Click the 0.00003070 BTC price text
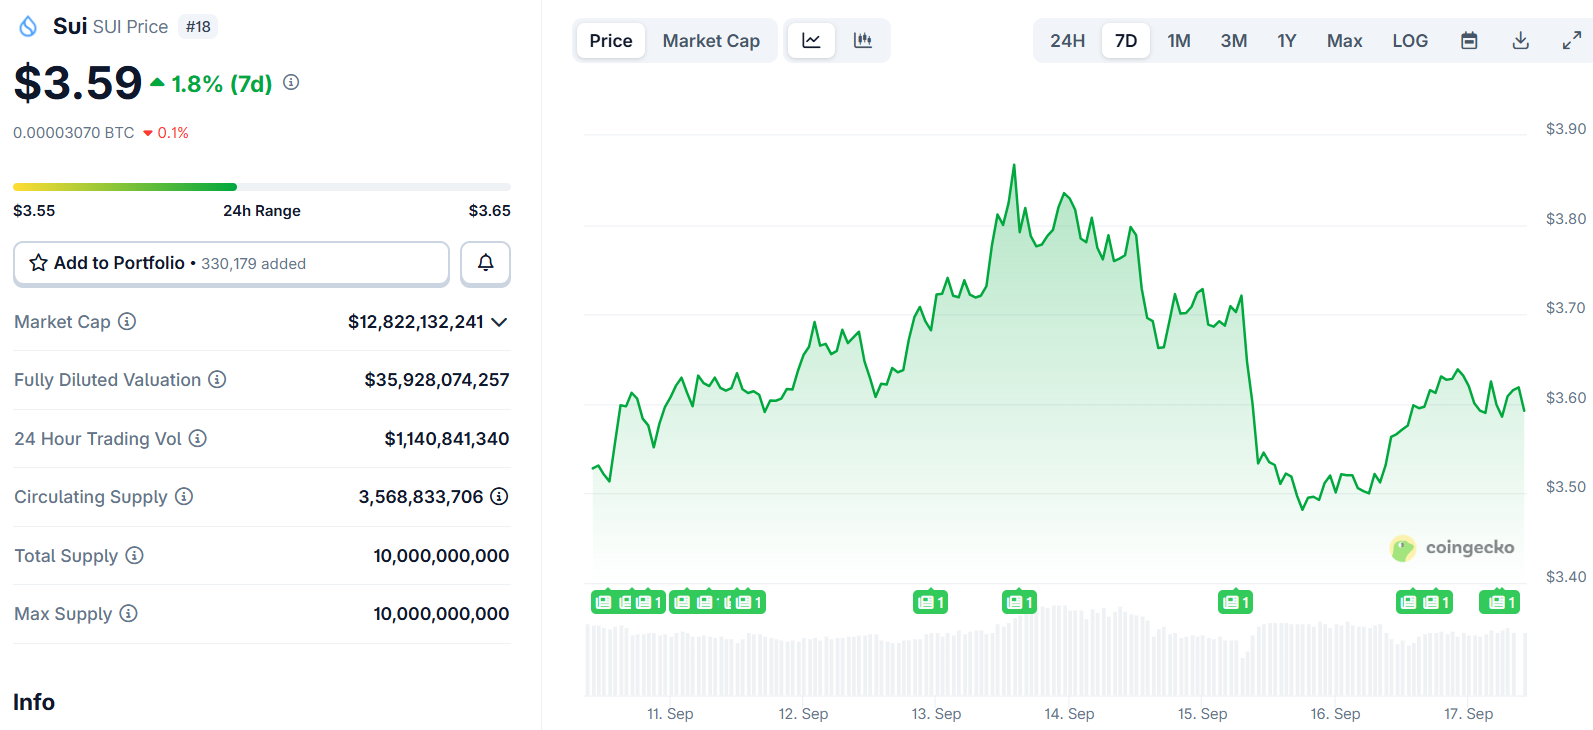 click(x=74, y=132)
